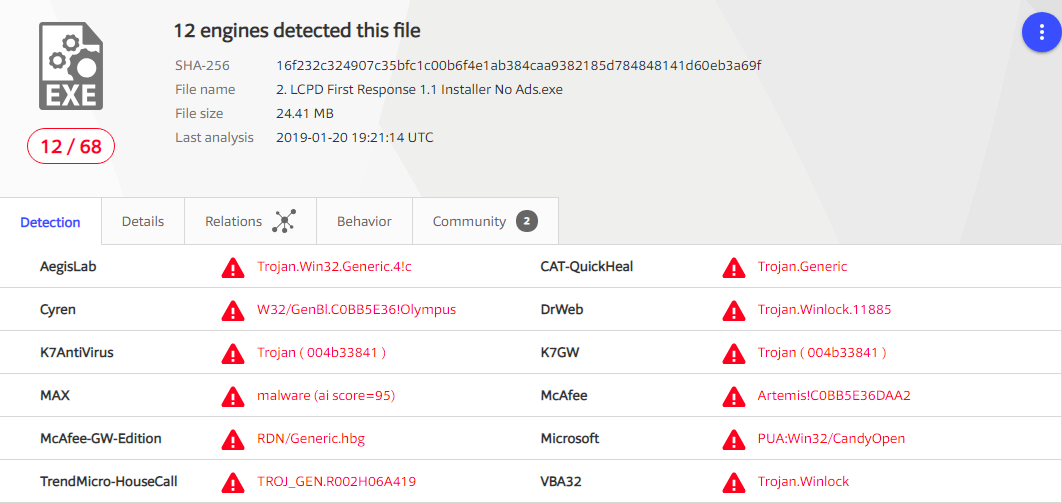Click the DrWeb detection warning icon
Viewport: 1062px width, 503px height.
[733, 310]
